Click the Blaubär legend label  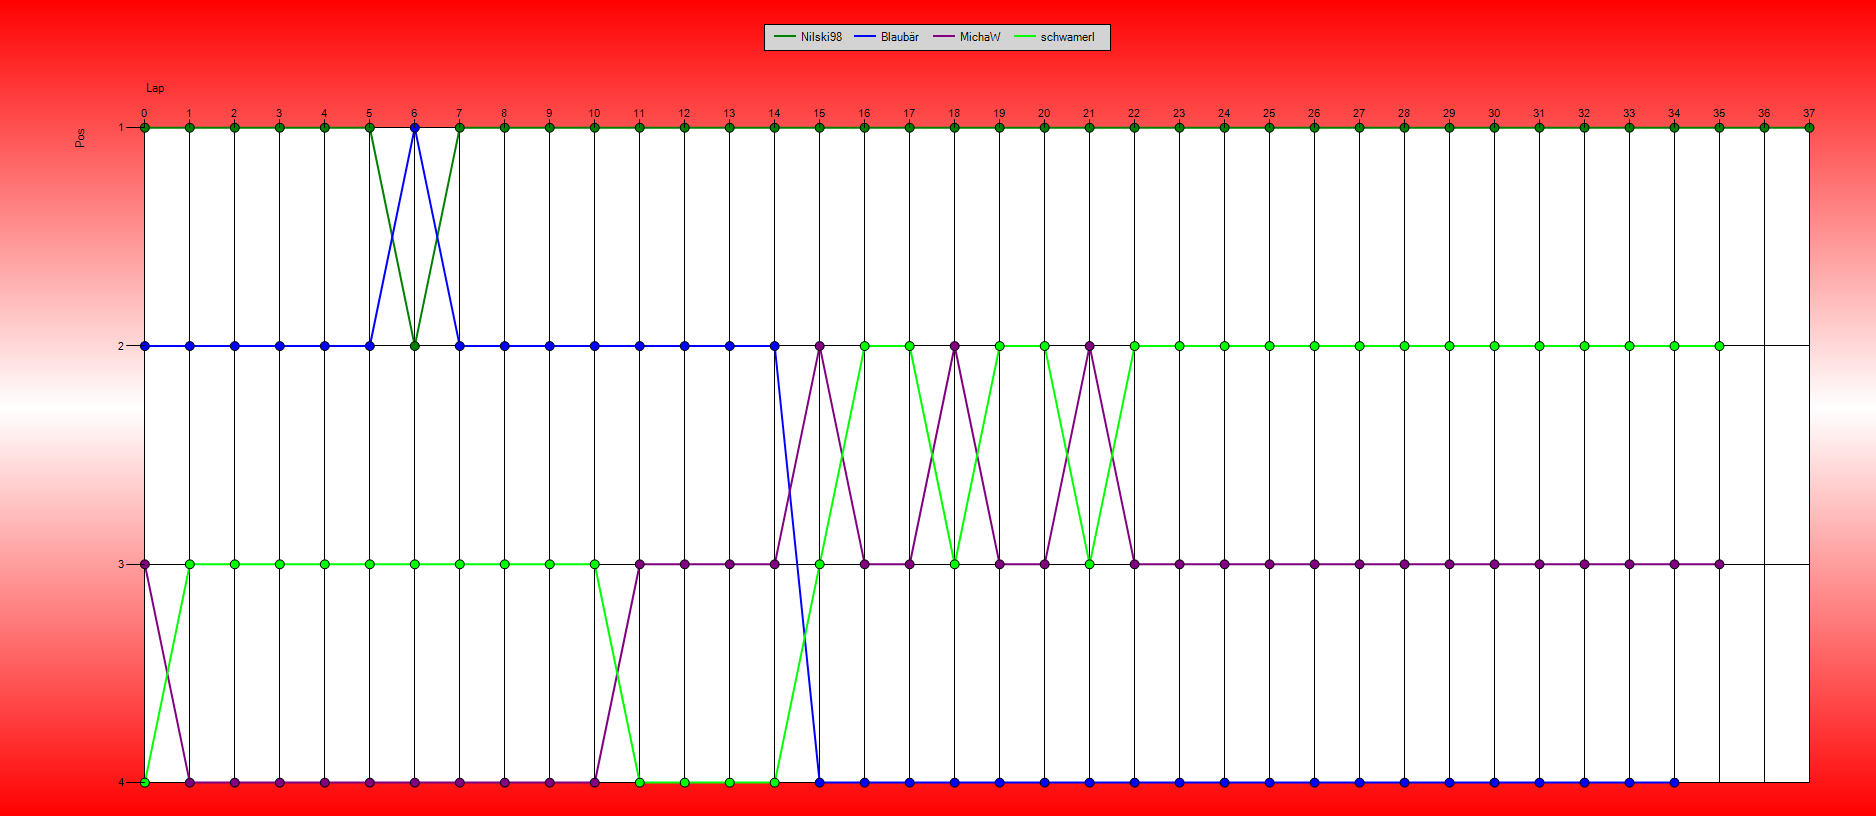point(899,37)
